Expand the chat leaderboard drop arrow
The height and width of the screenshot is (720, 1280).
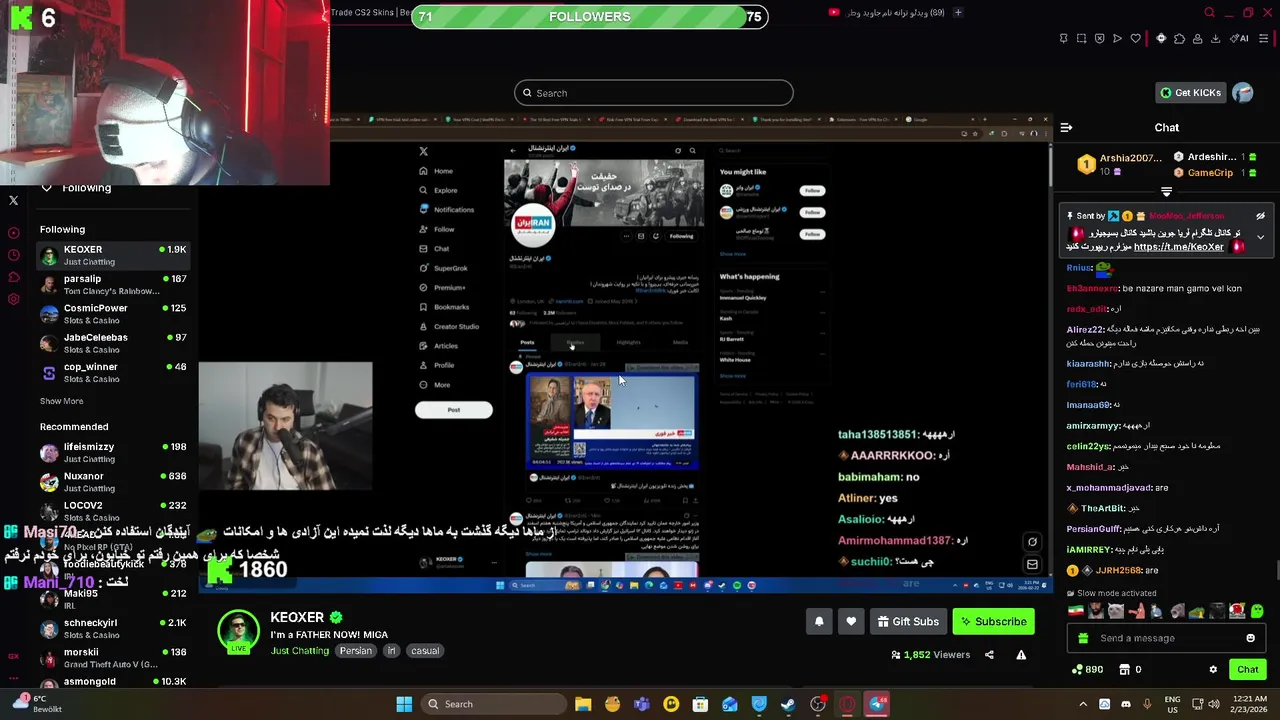coord(1166,192)
